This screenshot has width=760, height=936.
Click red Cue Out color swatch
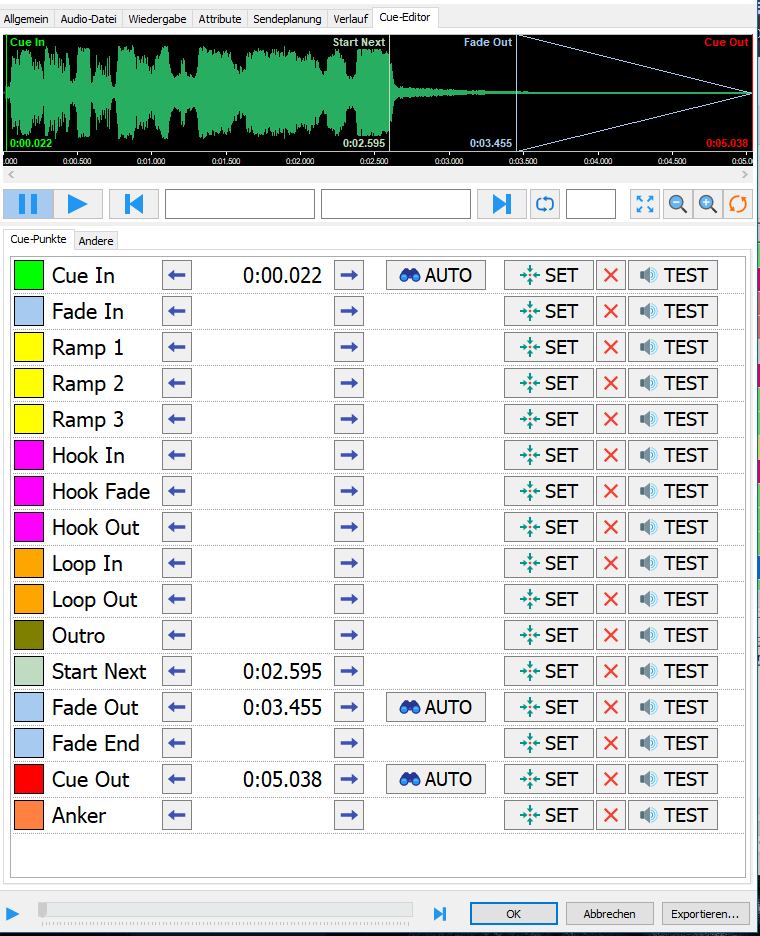[x=29, y=779]
